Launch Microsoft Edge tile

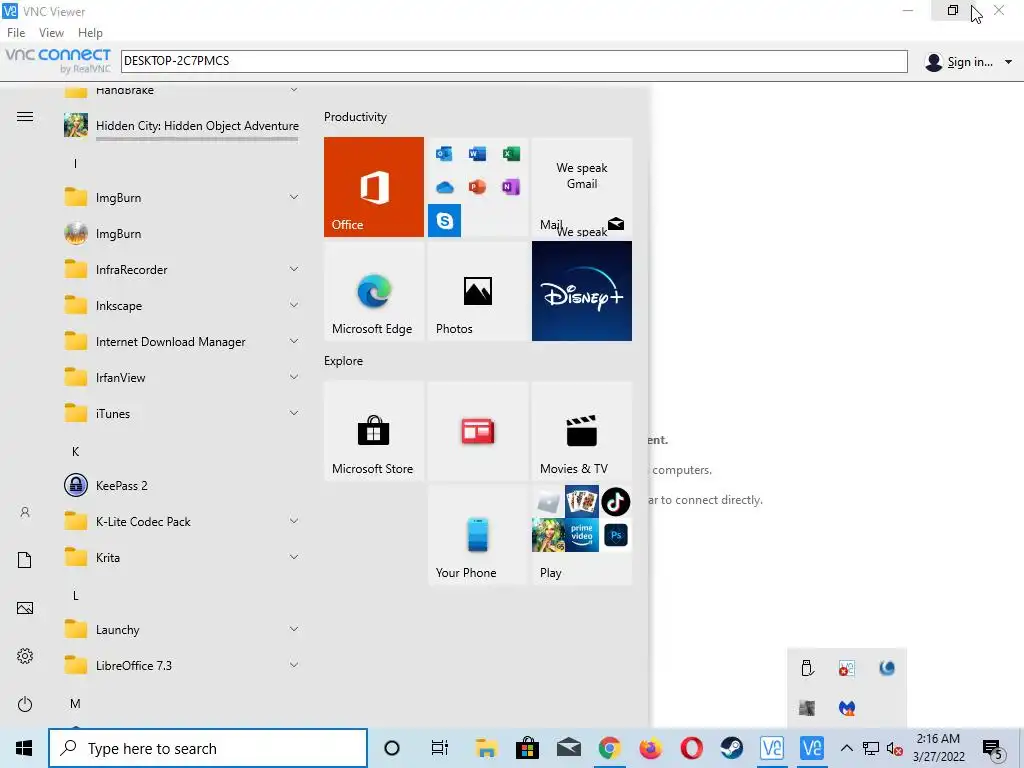[x=374, y=291]
